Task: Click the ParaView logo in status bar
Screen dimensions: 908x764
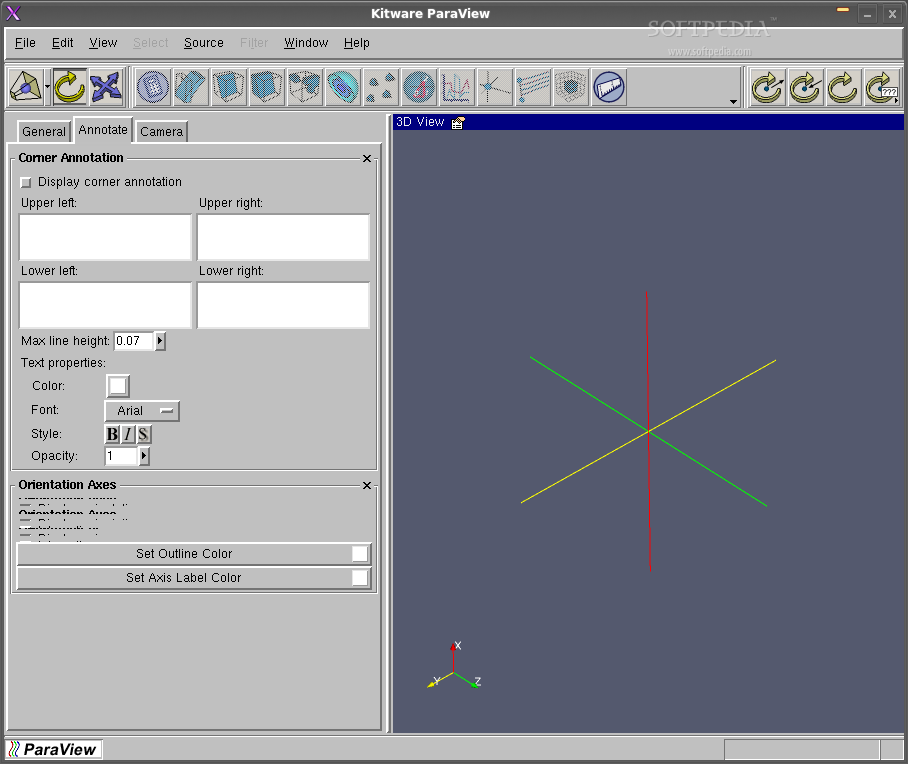Action: tap(54, 750)
